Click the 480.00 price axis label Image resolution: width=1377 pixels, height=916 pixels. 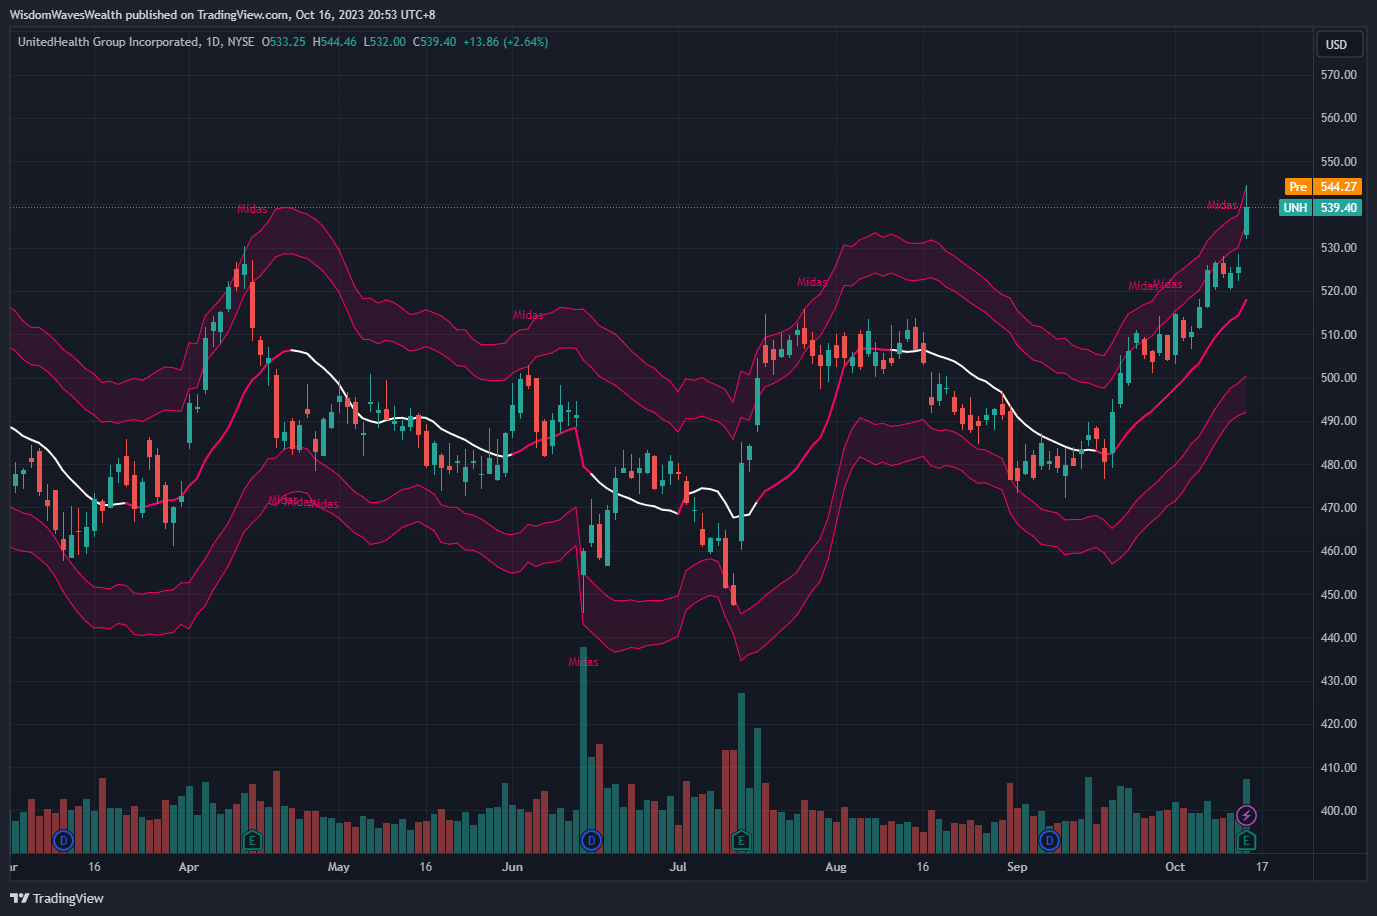click(1338, 465)
